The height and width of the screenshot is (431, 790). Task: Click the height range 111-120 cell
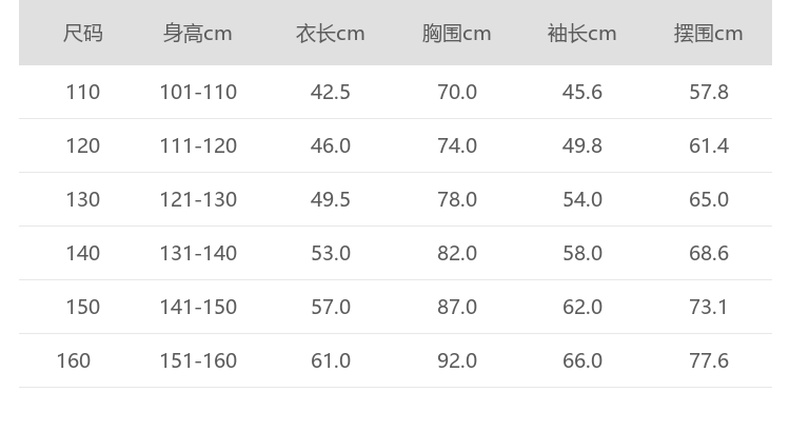click(198, 146)
